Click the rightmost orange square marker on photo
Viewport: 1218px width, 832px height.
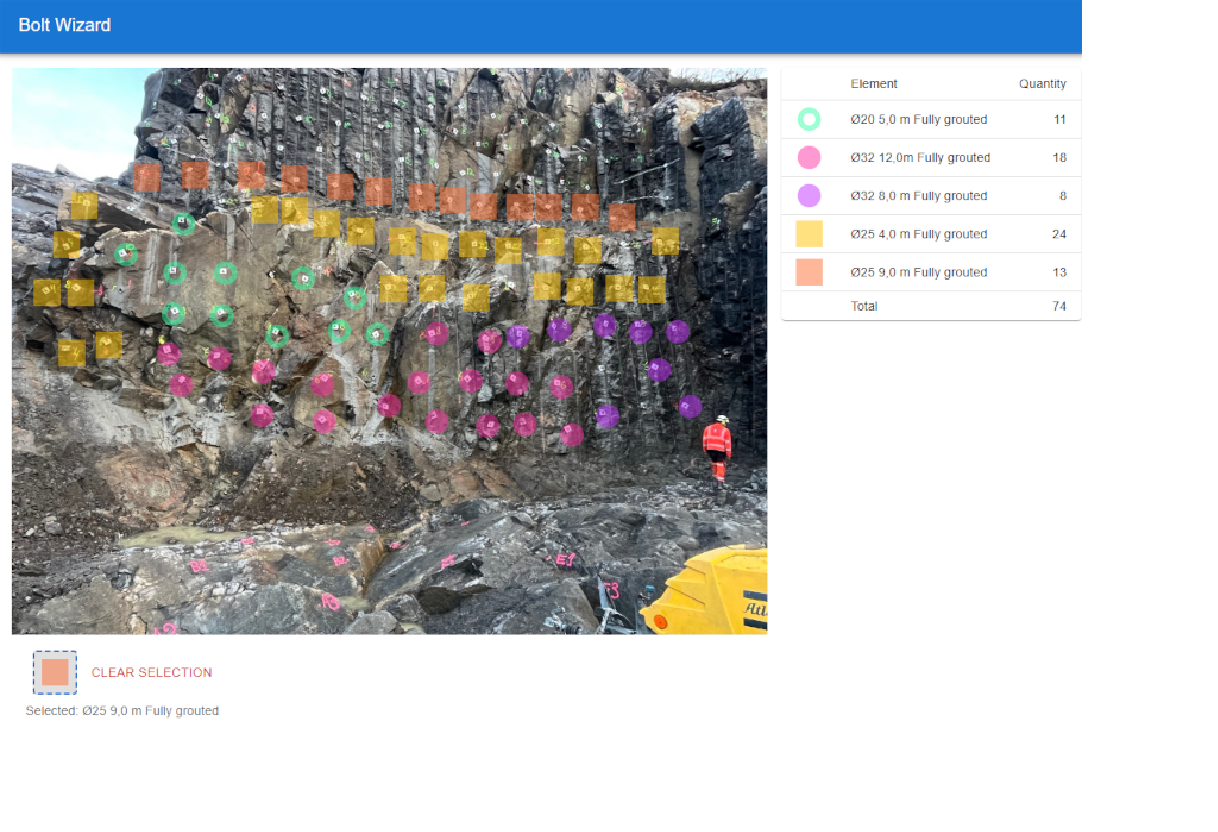(622, 217)
